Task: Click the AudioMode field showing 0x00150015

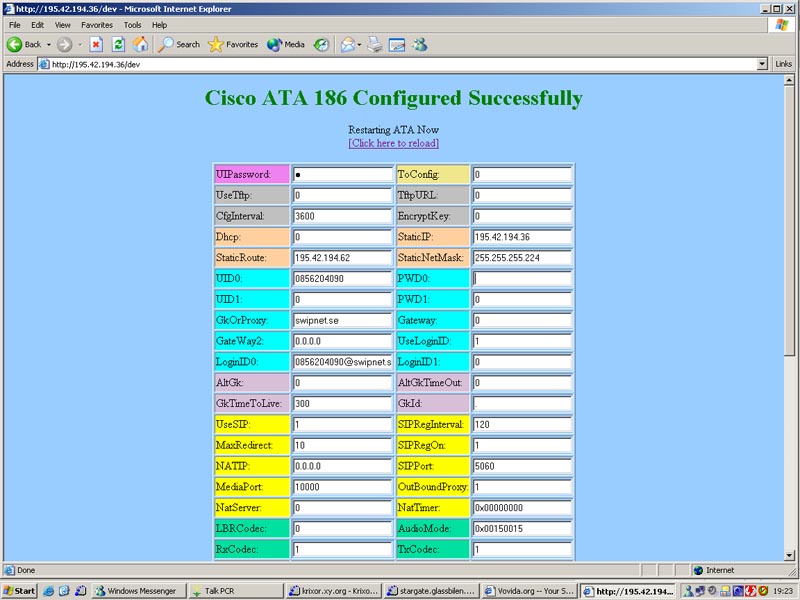Action: click(x=522, y=529)
